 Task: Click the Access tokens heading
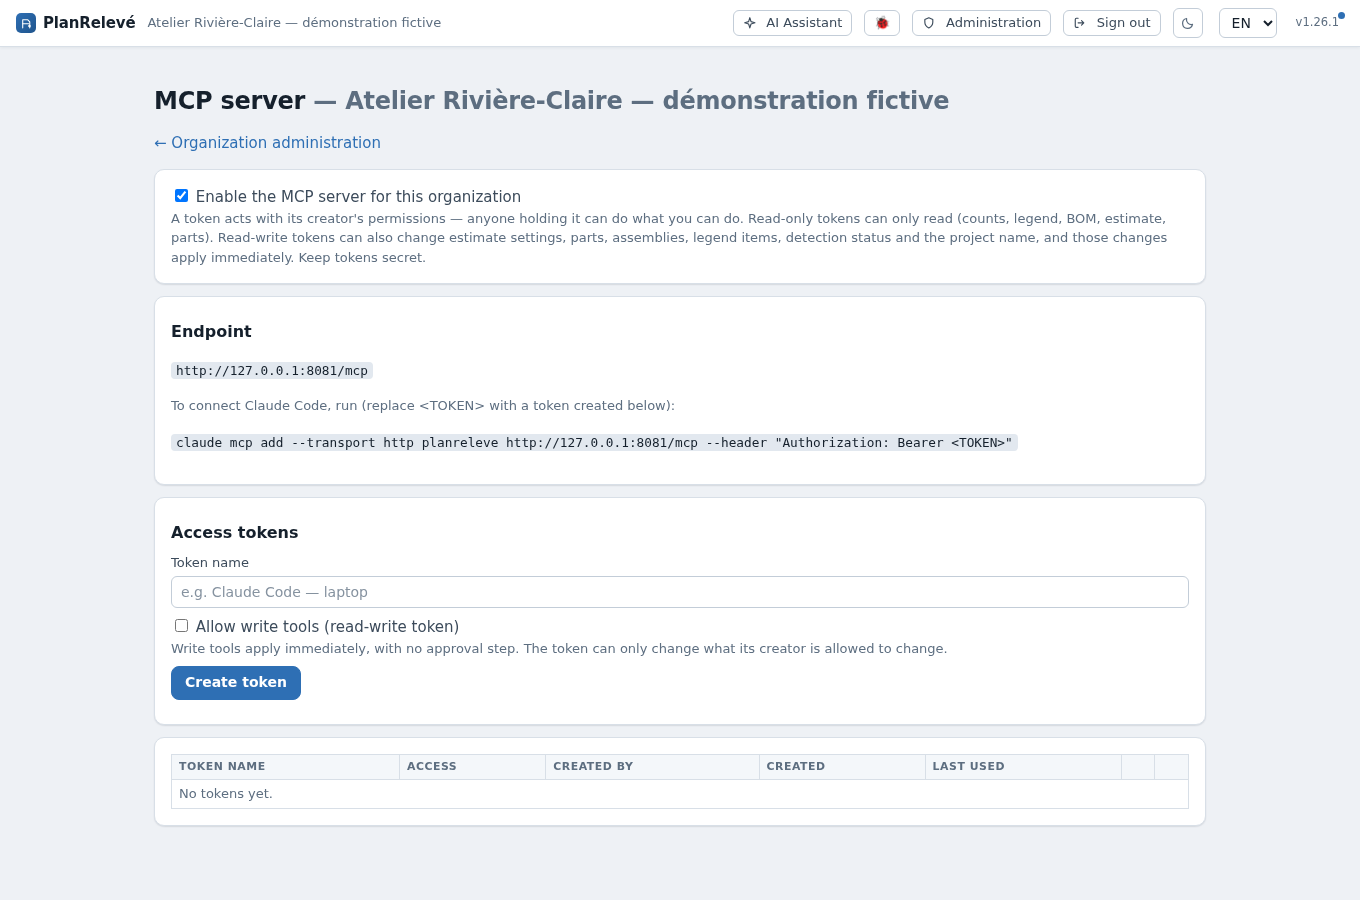(234, 533)
